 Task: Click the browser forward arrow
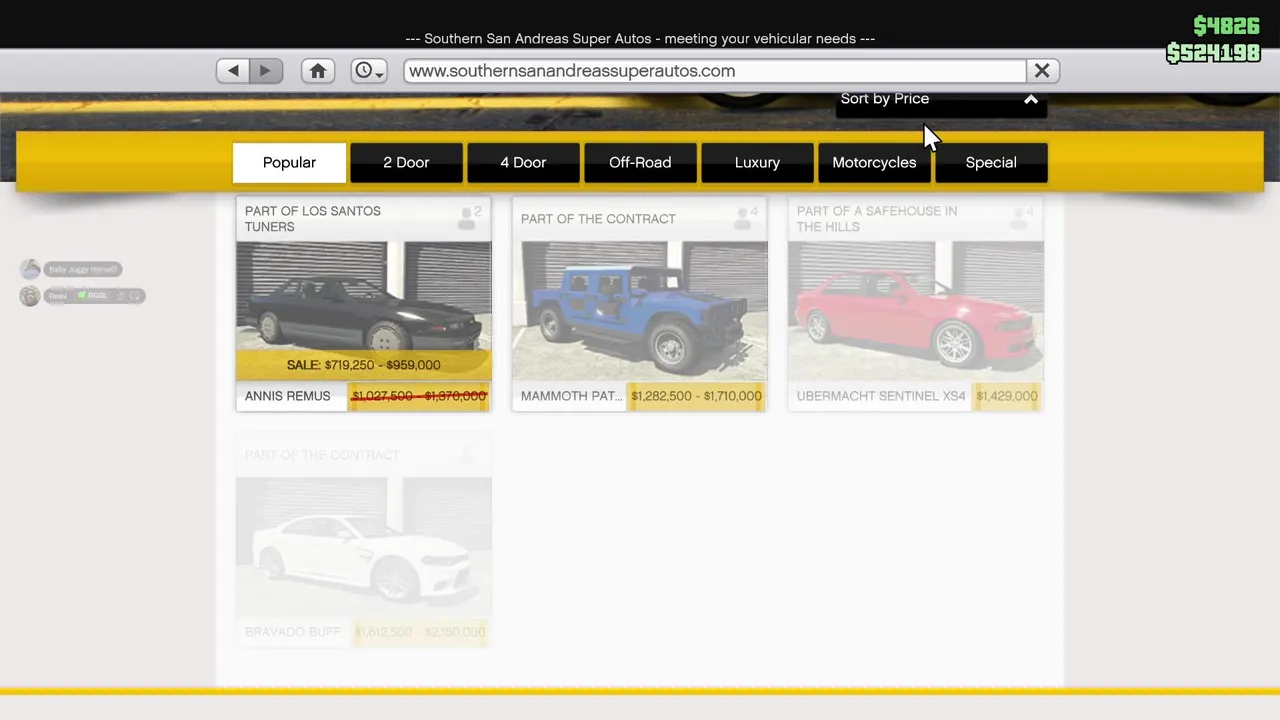[x=266, y=71]
